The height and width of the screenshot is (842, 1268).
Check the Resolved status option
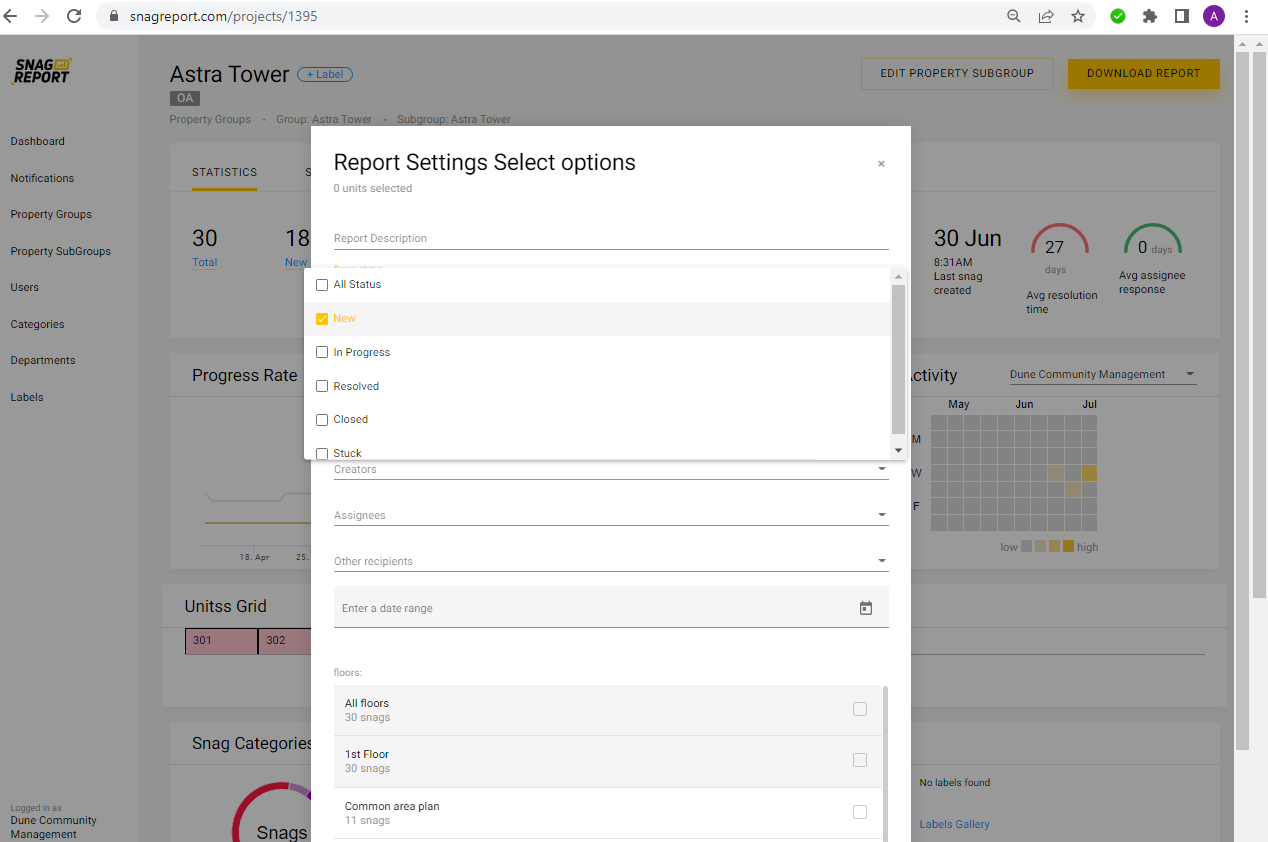pyautogui.click(x=322, y=386)
